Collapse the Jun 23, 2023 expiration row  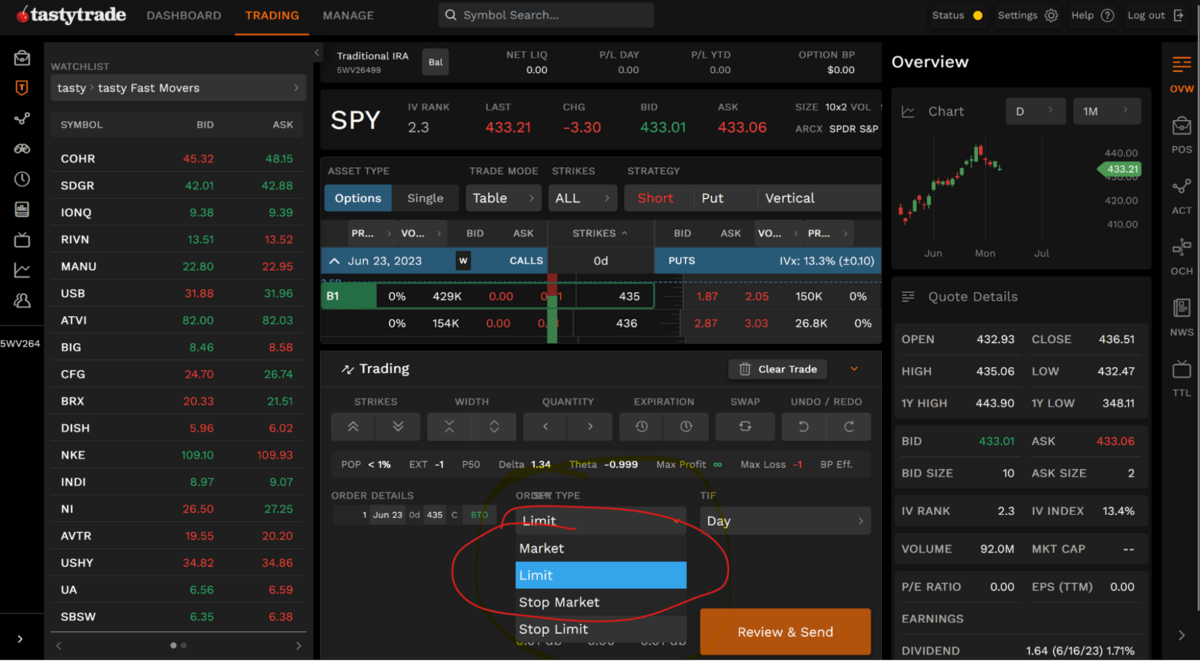pos(335,261)
